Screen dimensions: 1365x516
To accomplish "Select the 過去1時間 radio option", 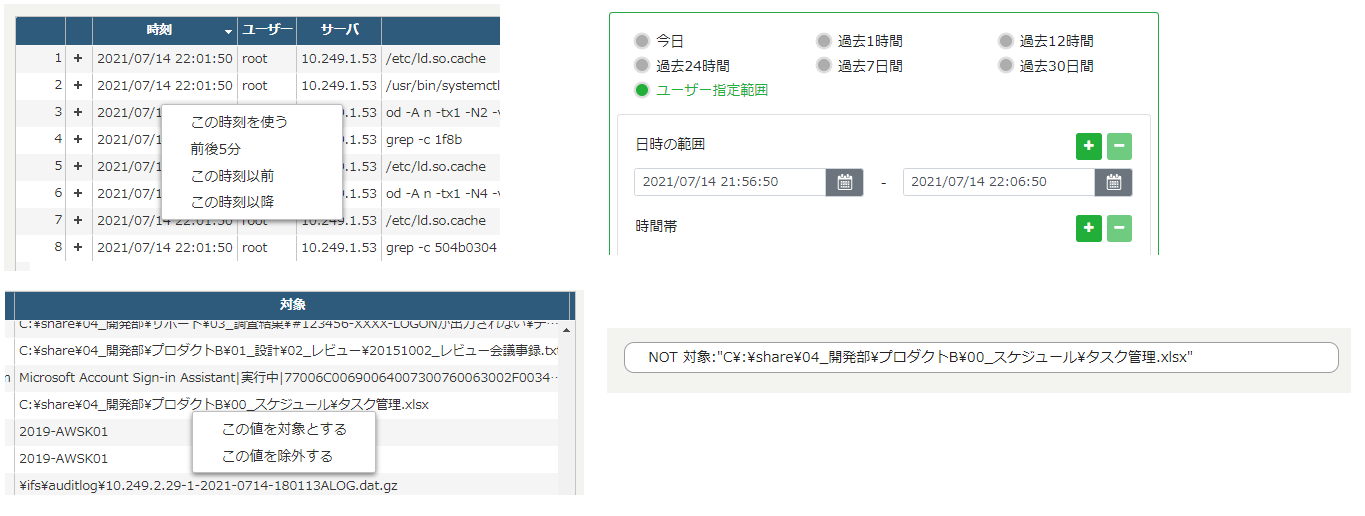I will click(824, 41).
